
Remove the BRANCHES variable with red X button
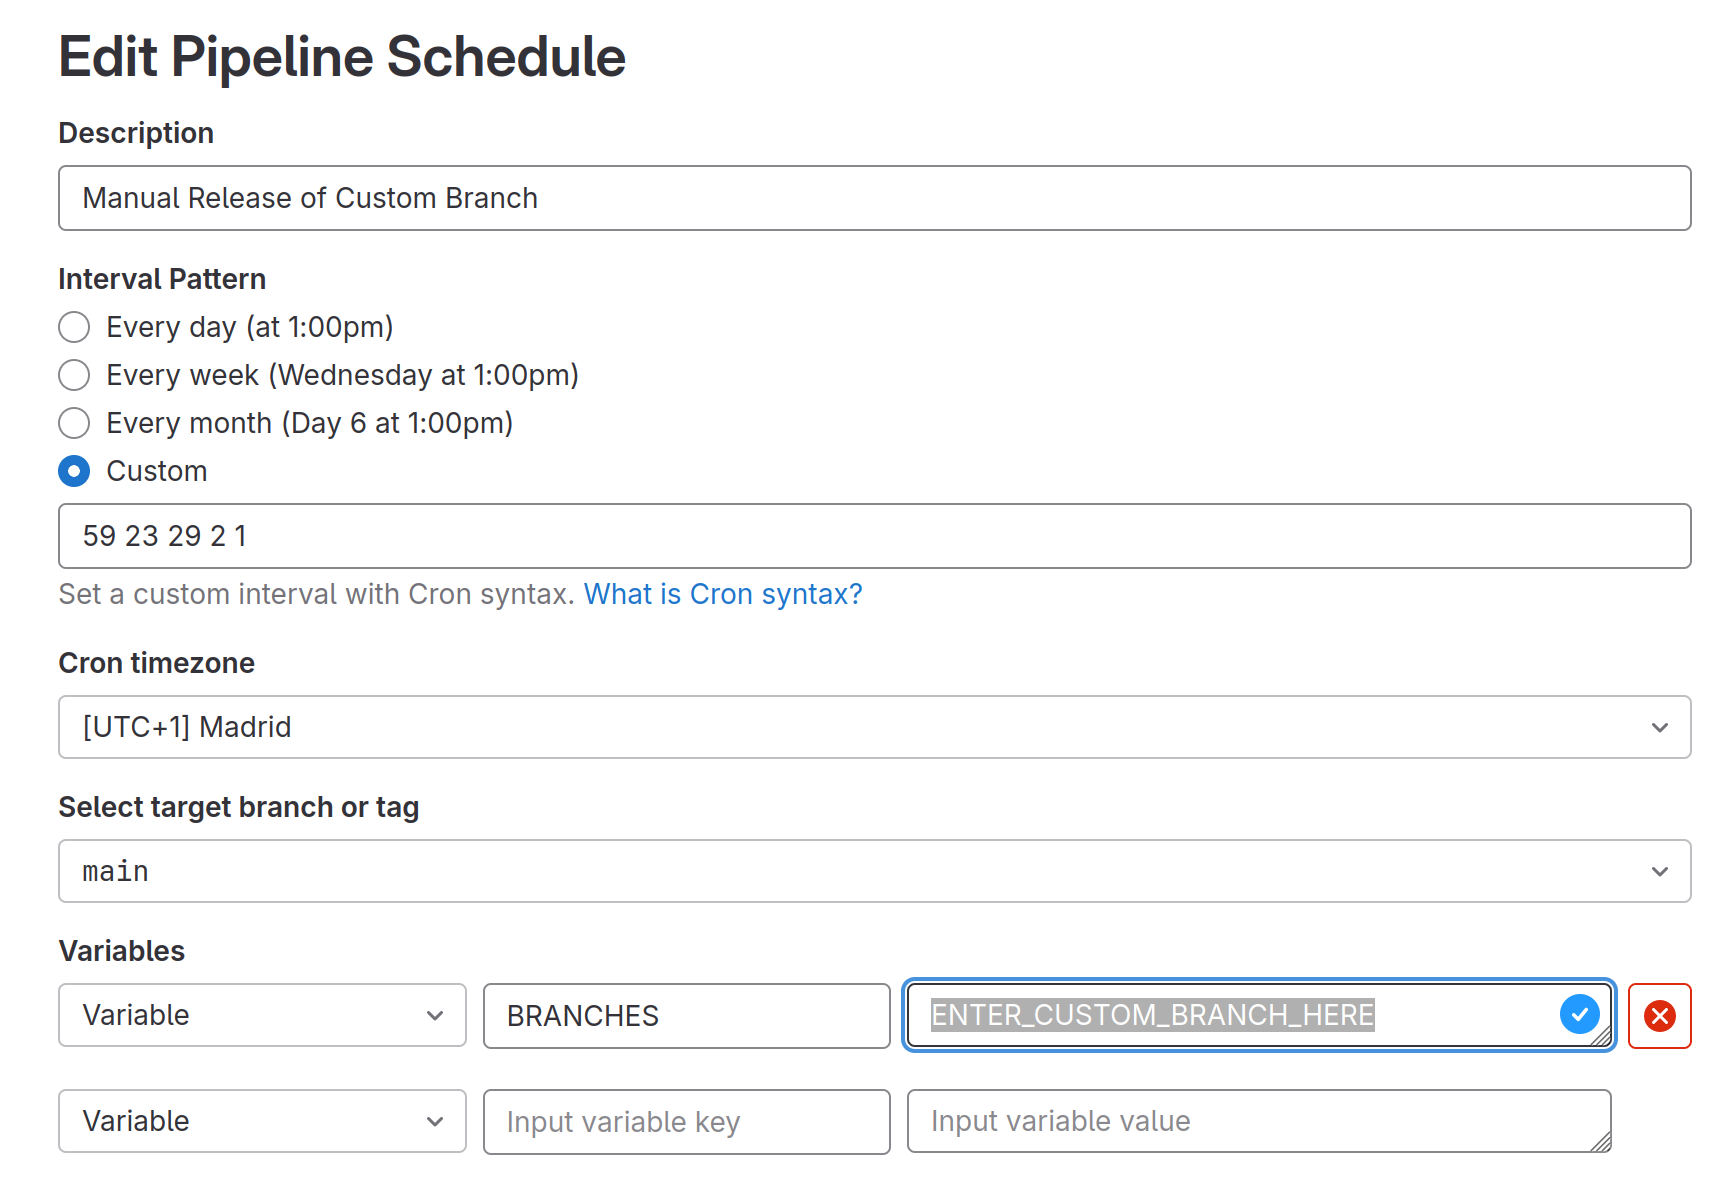pyautogui.click(x=1659, y=1016)
